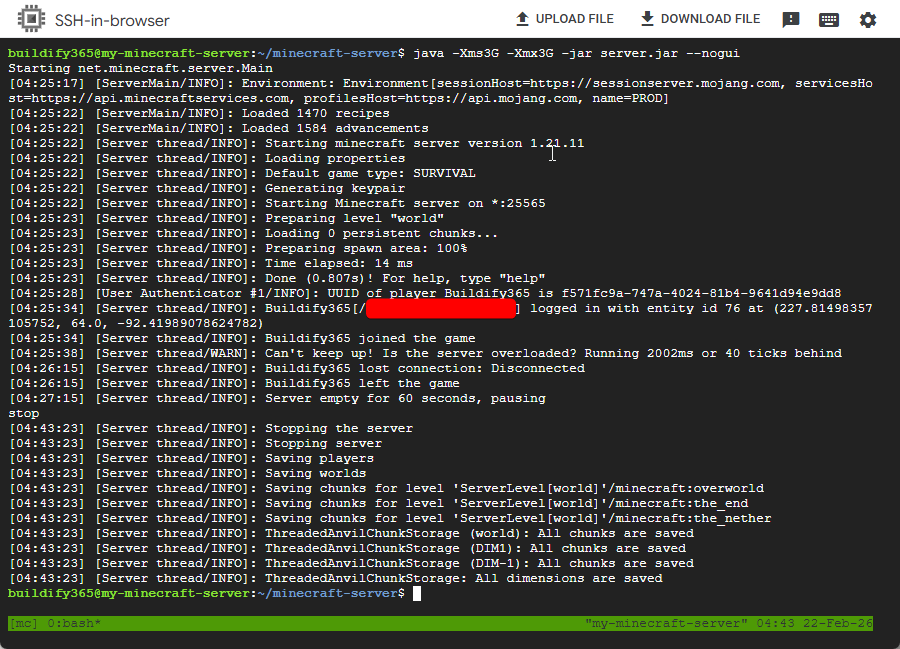The height and width of the screenshot is (649, 900).
Task: Click the 'Loaded 1584 advancements' log line
Action: pos(219,128)
